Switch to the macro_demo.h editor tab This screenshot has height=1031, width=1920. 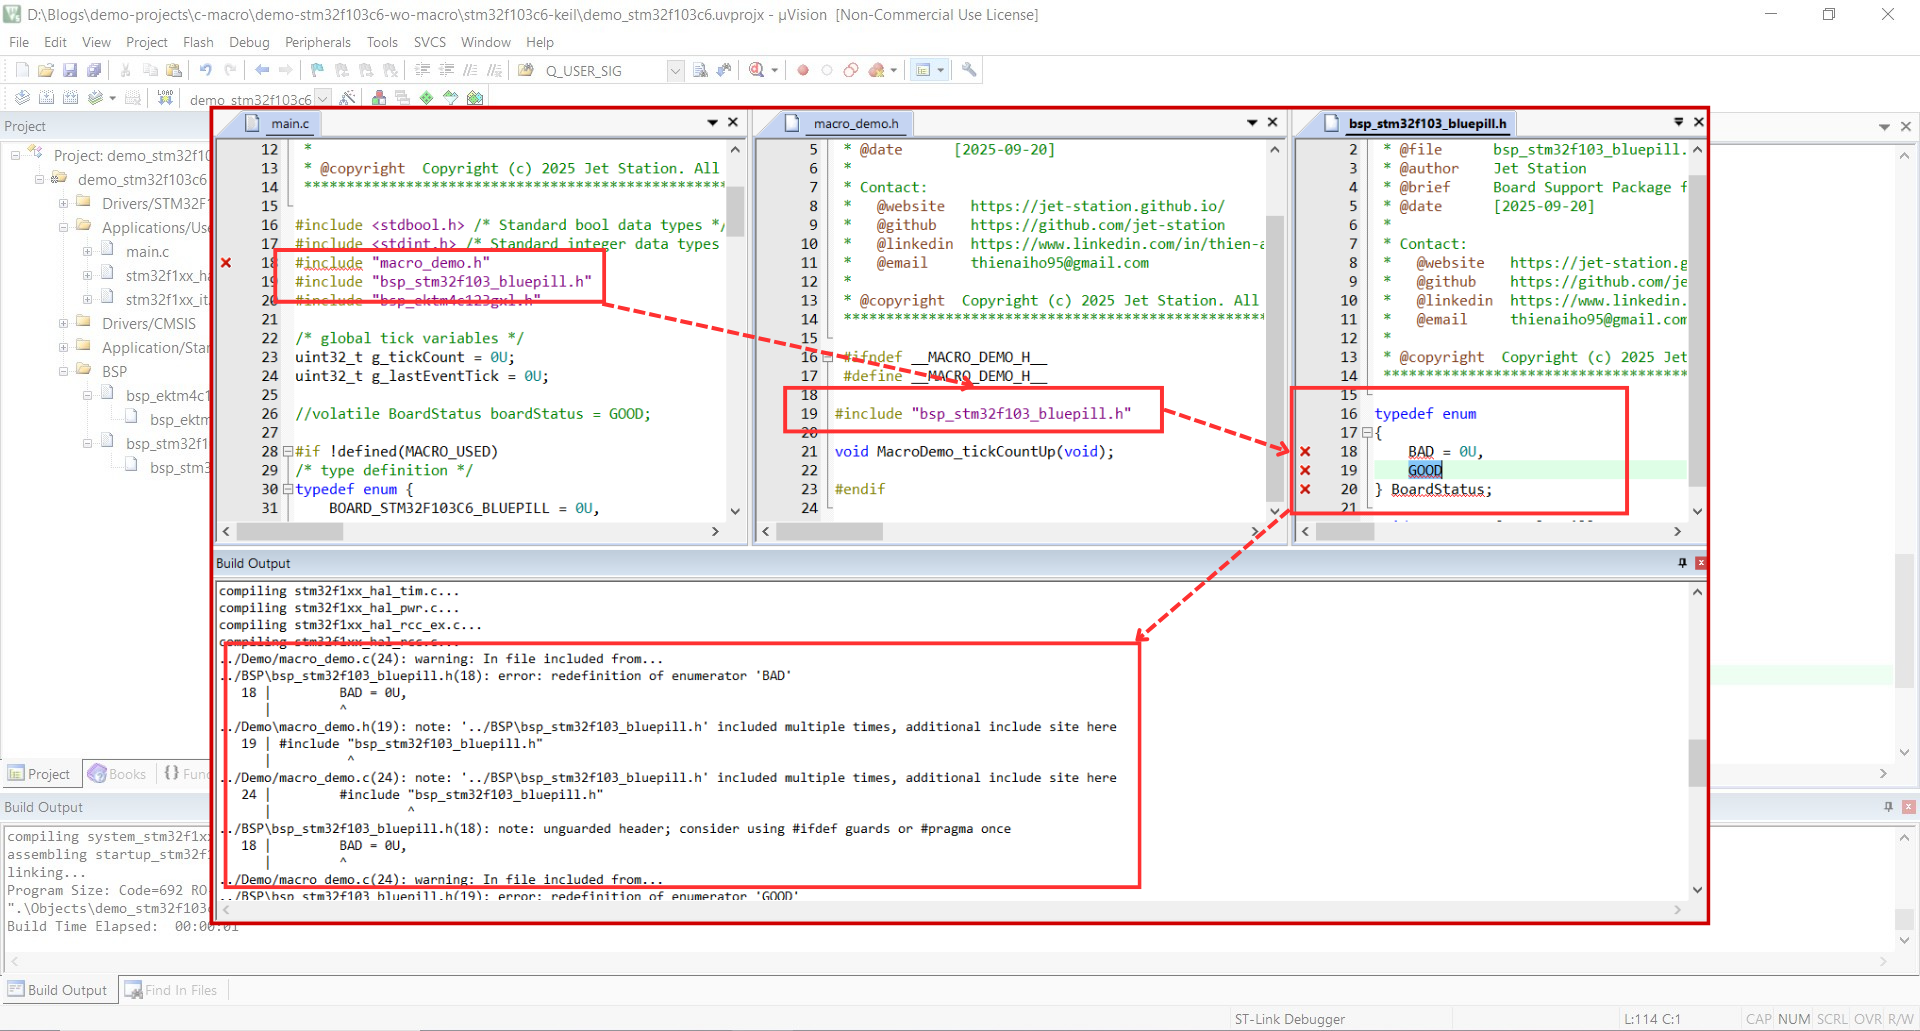pos(855,124)
